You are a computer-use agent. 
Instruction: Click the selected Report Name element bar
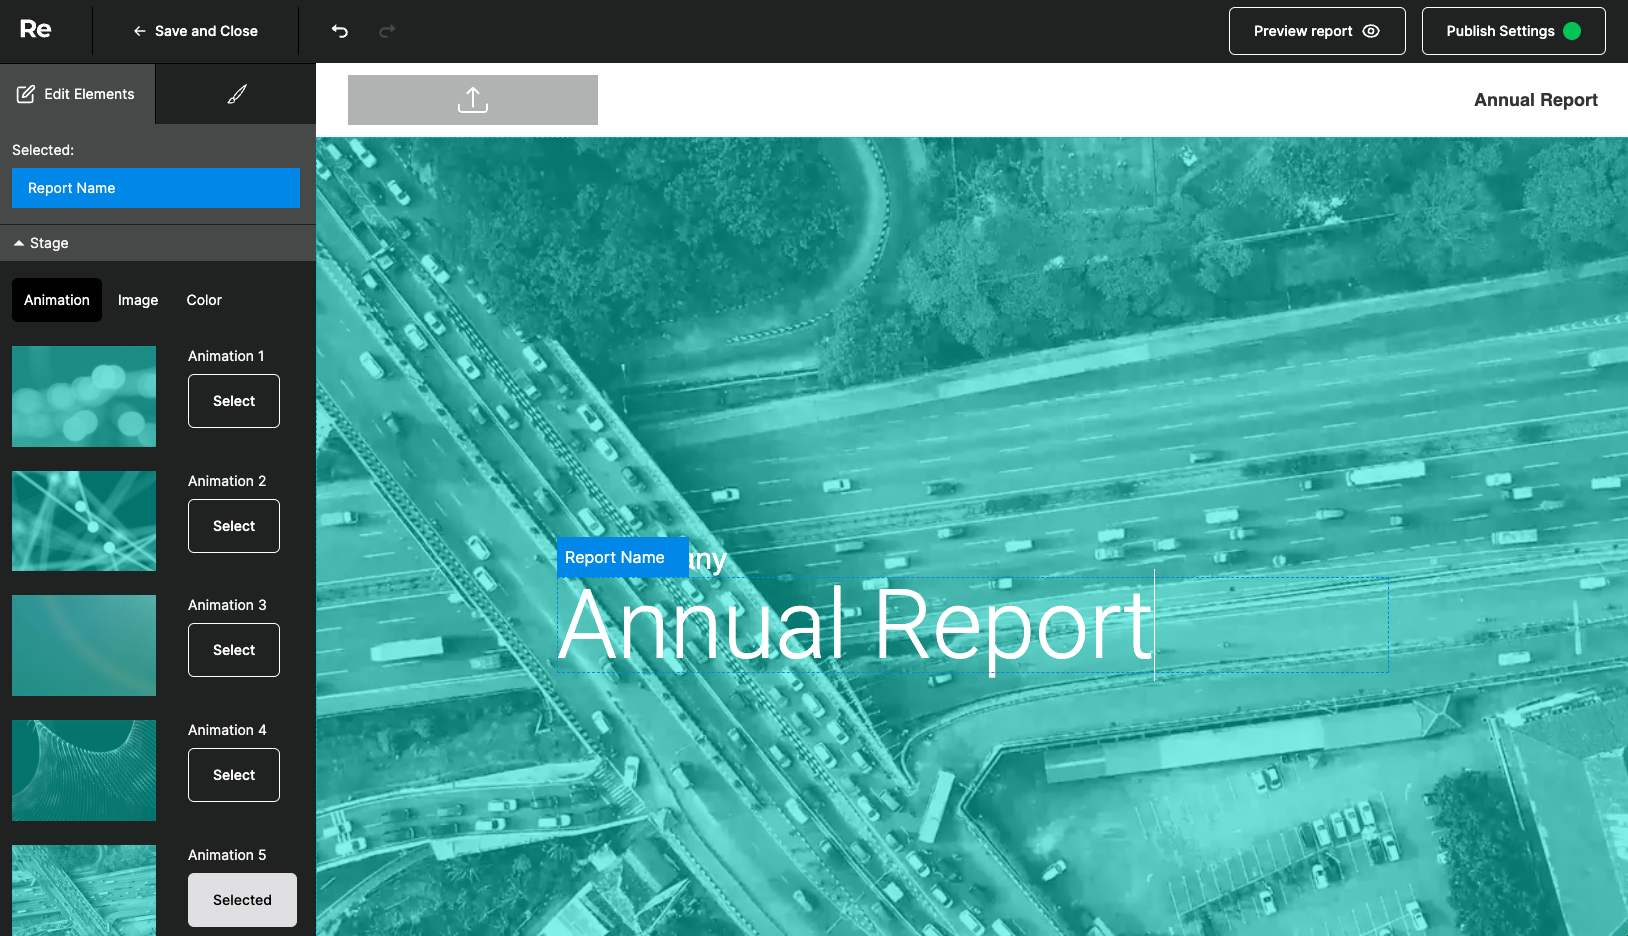click(156, 188)
